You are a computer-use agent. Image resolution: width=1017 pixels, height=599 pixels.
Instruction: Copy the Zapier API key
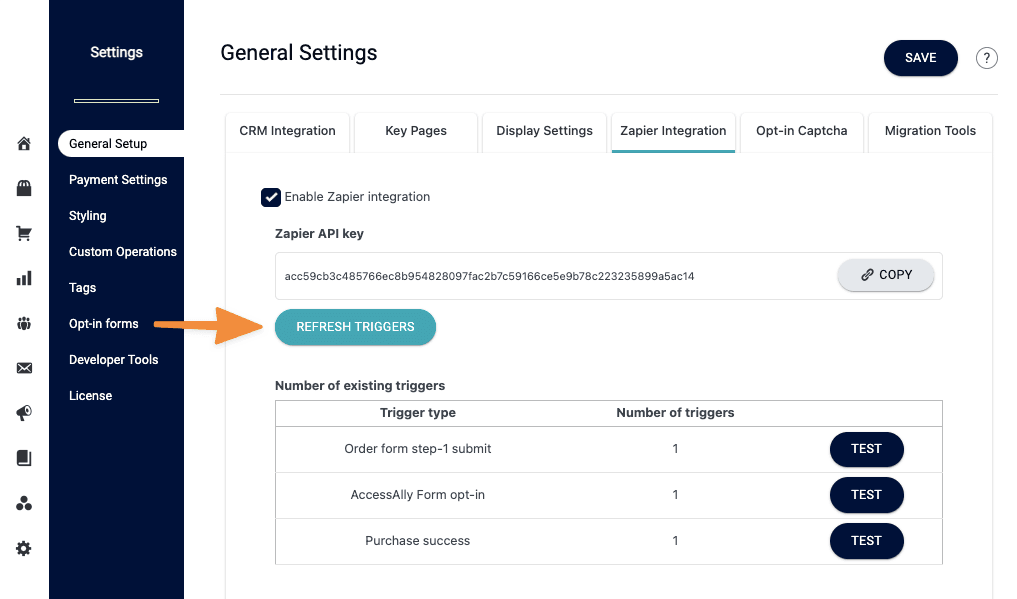(x=885, y=275)
